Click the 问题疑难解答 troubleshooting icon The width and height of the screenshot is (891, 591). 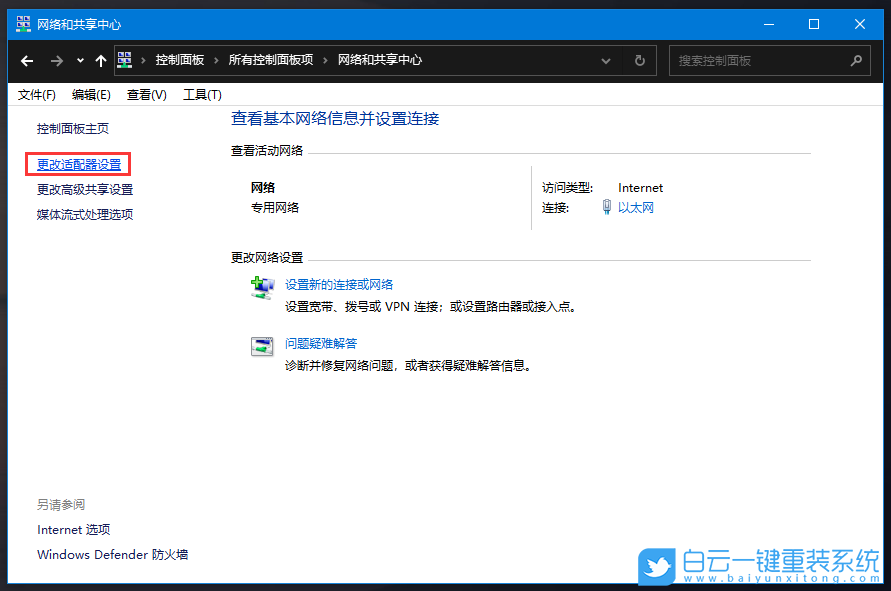[262, 346]
